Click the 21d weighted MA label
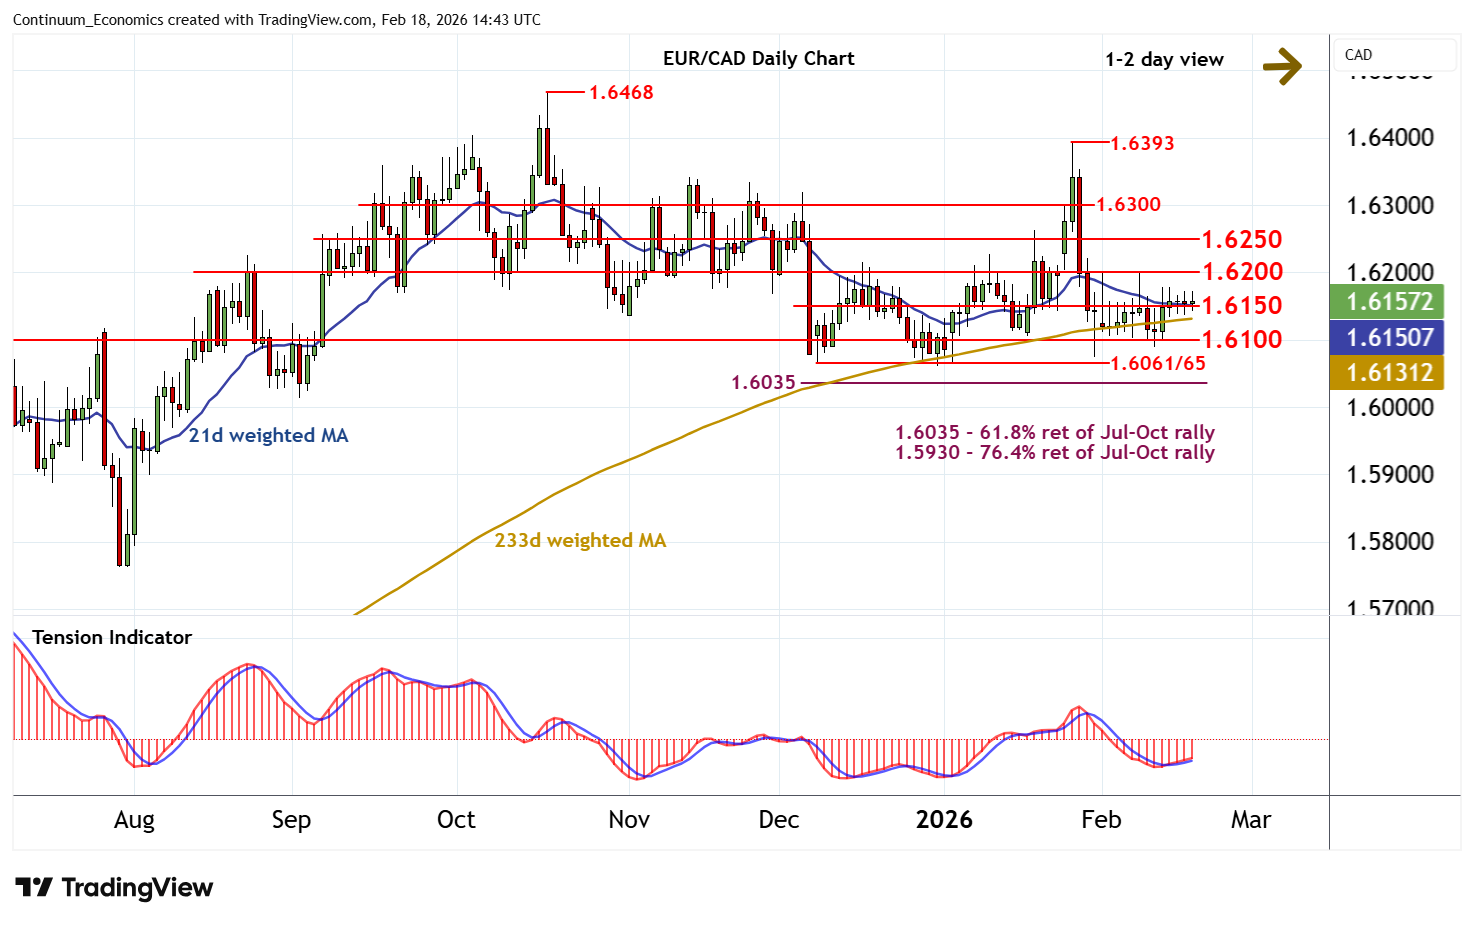This screenshot has height=925, width=1474. click(268, 435)
